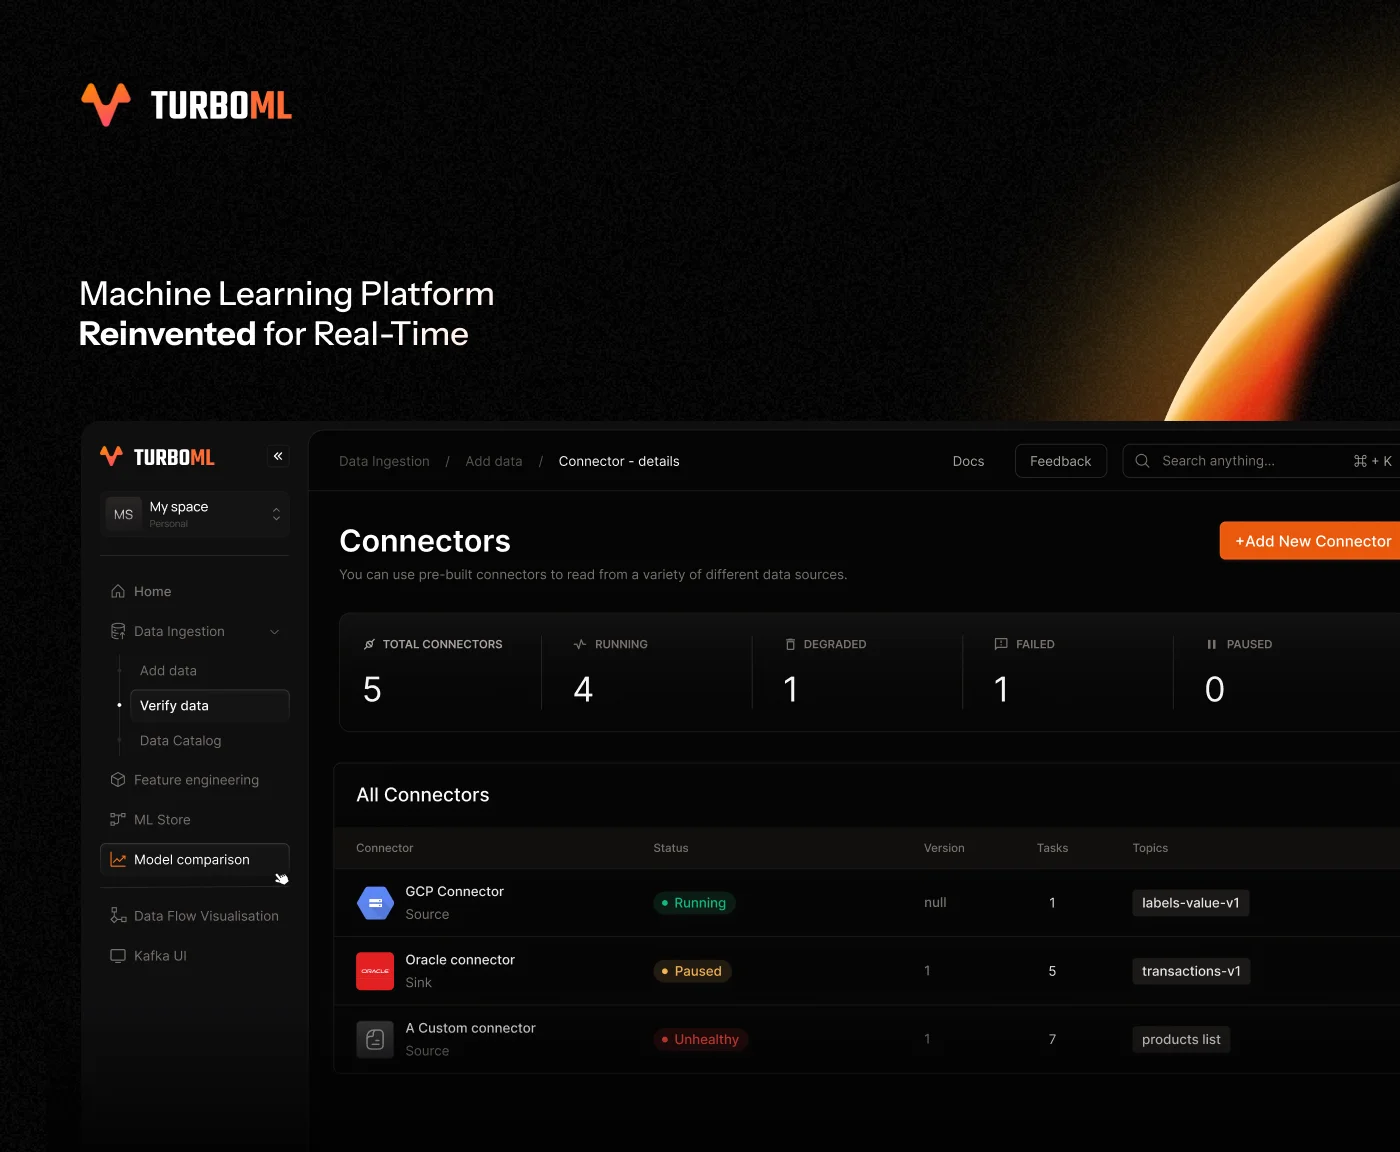Image resolution: width=1400 pixels, height=1152 pixels.
Task: Open Data Catalog in the sidebar
Action: point(180,741)
